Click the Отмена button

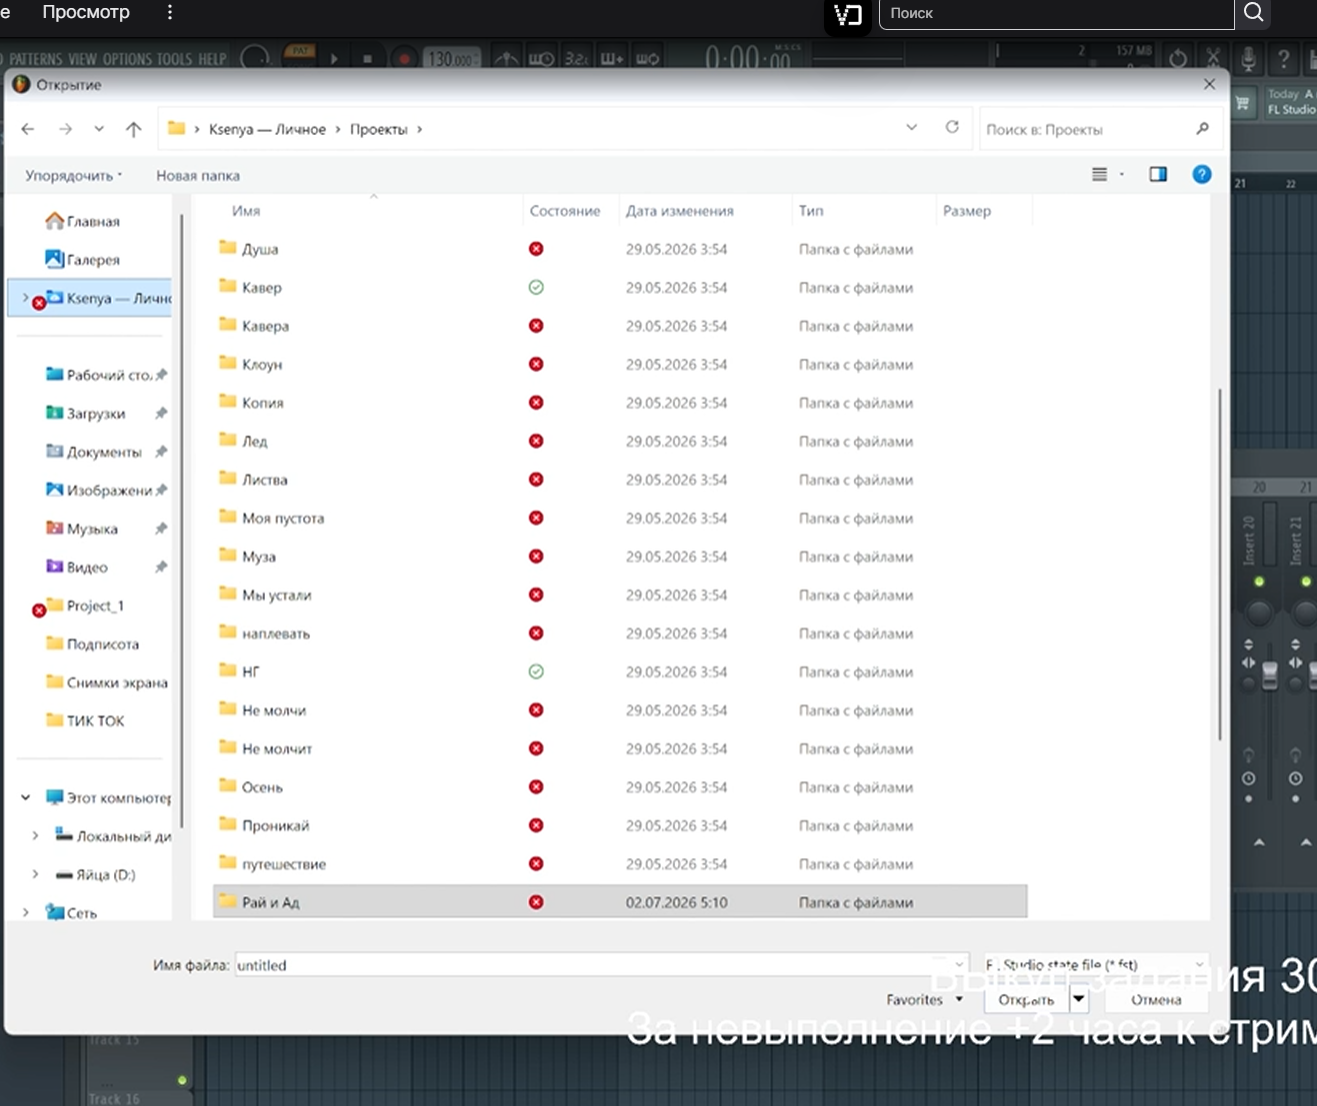tap(1156, 999)
